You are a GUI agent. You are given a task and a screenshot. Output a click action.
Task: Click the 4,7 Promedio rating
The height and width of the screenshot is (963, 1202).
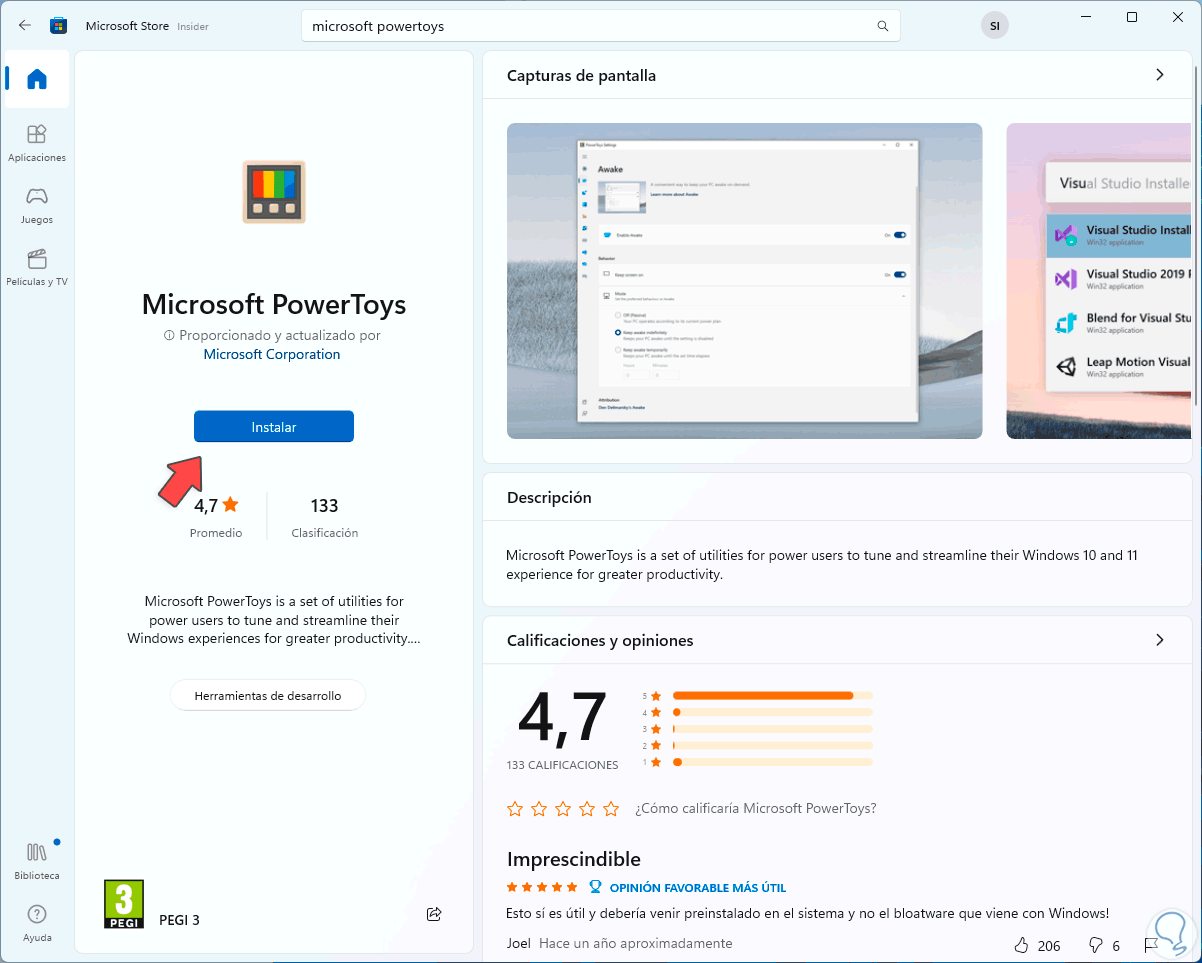[216, 516]
